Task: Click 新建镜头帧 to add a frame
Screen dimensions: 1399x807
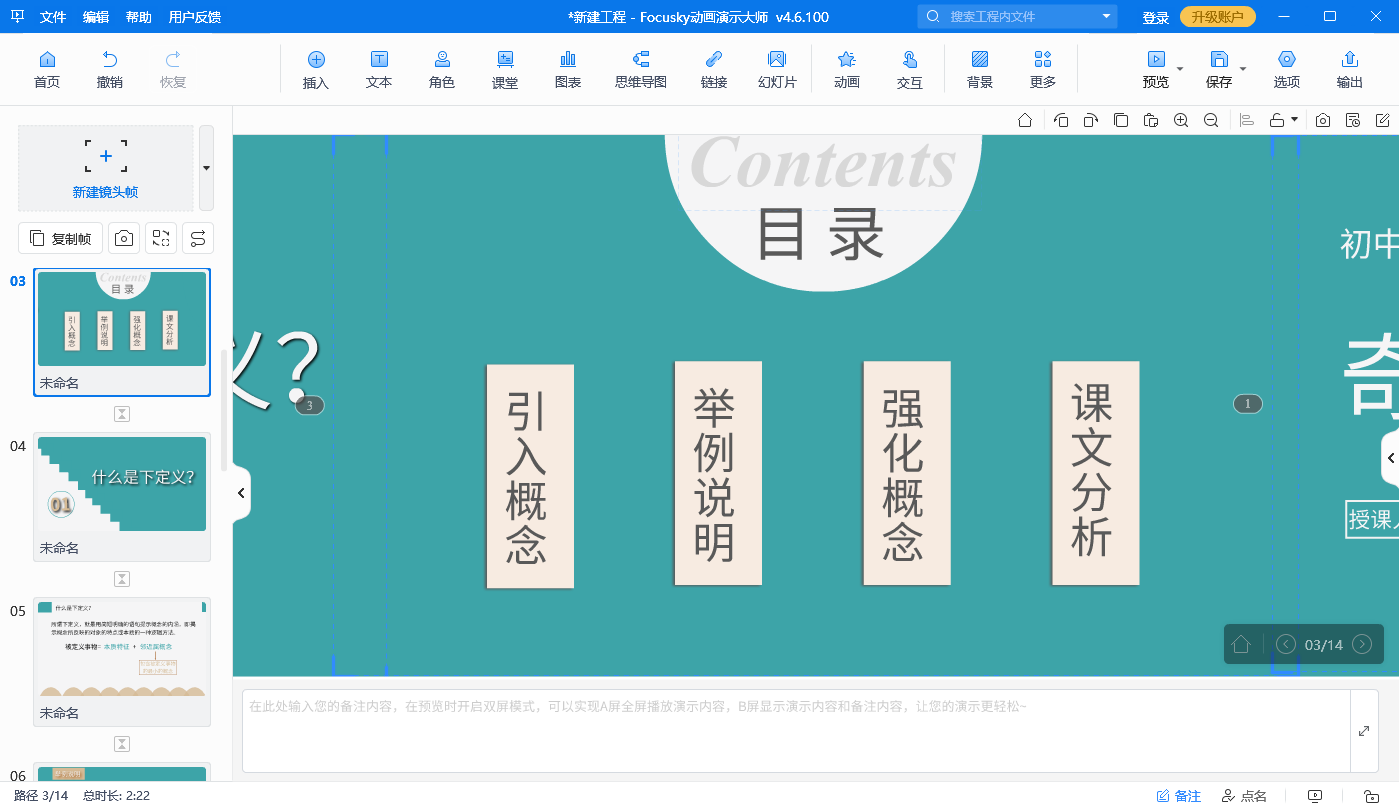Action: click(105, 167)
